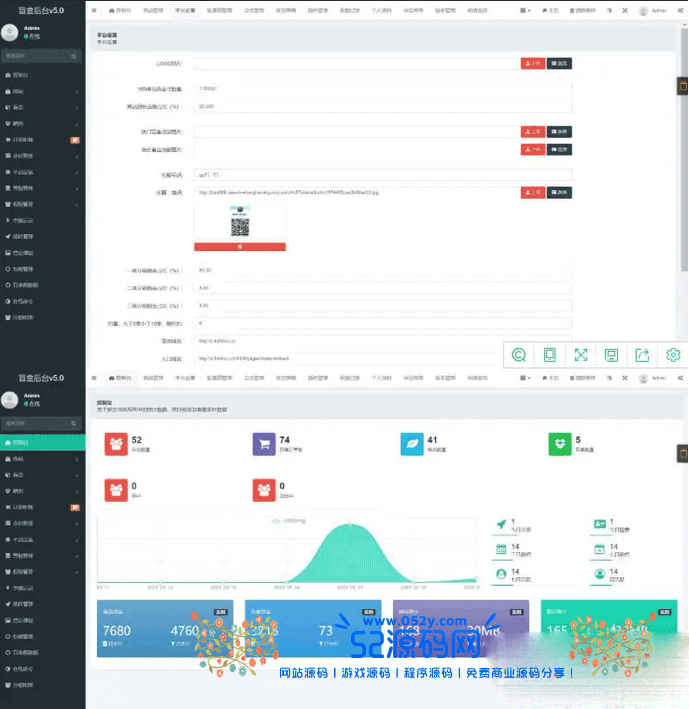Open Admin user dropdown on platform settings page
This screenshot has height=709, width=689.
pyautogui.click(x=657, y=10)
